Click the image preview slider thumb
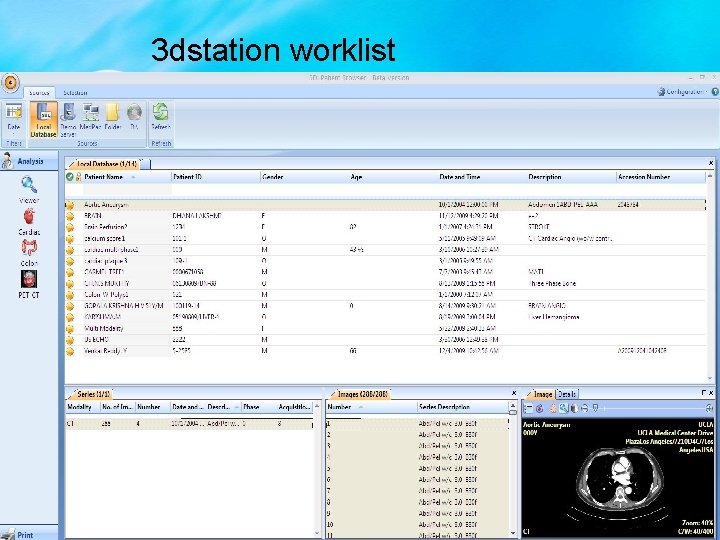The width and height of the screenshot is (720, 540). point(595,408)
